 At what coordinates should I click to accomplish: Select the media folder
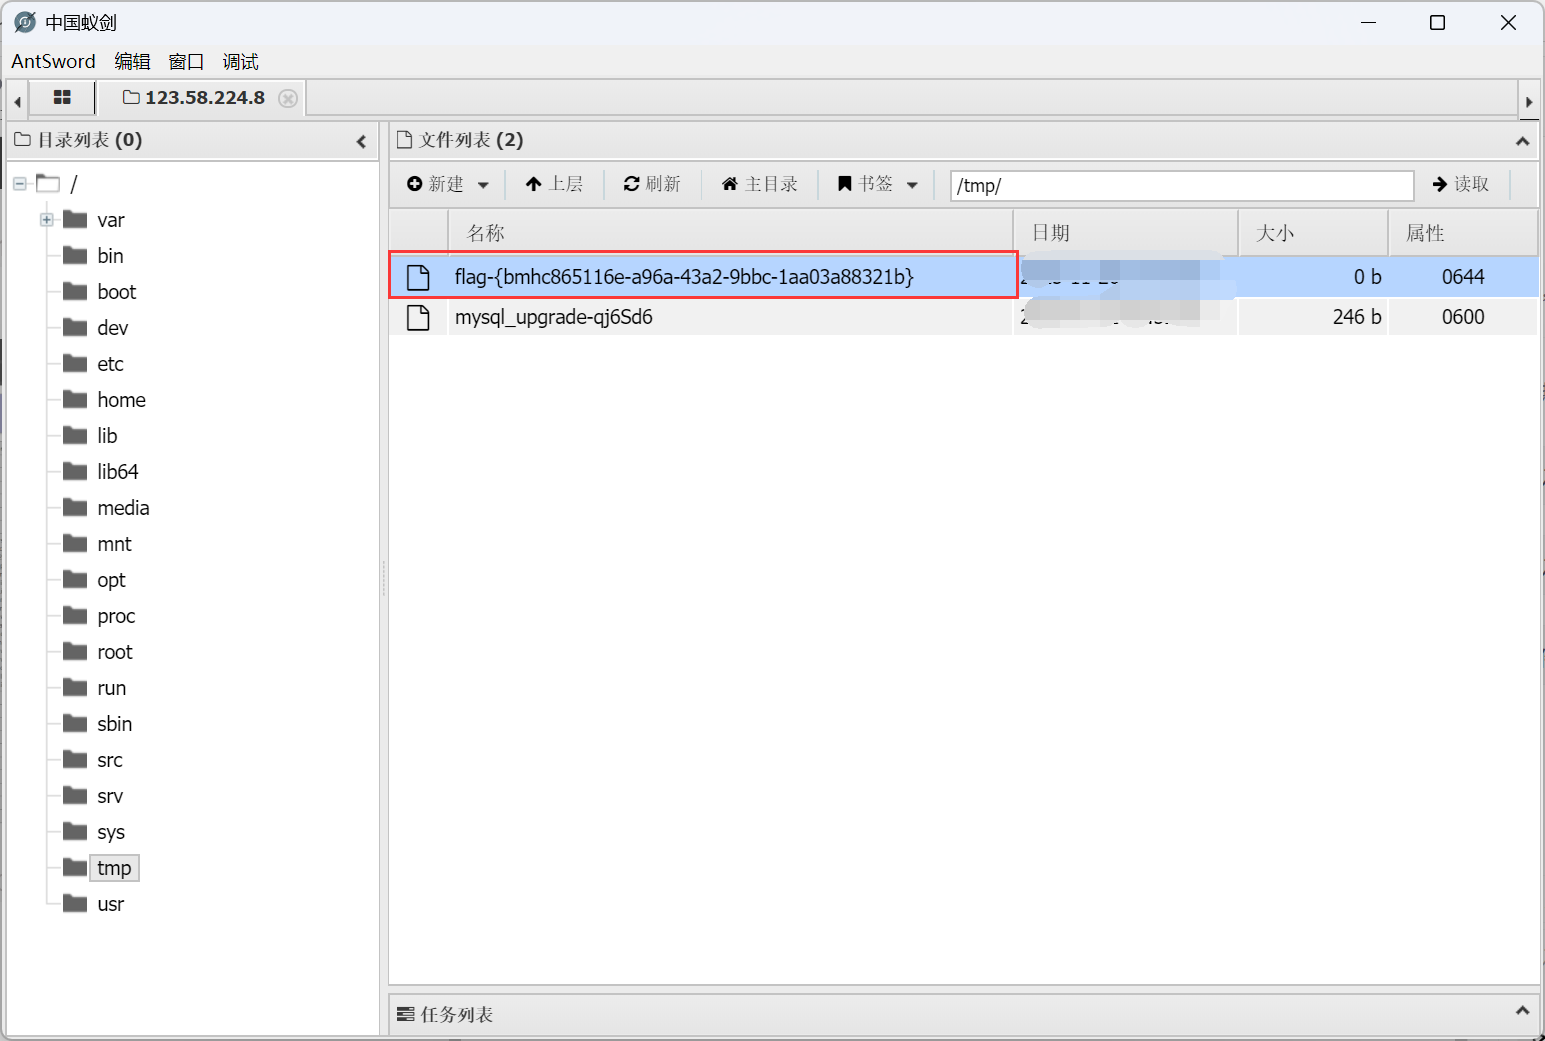coord(123,508)
